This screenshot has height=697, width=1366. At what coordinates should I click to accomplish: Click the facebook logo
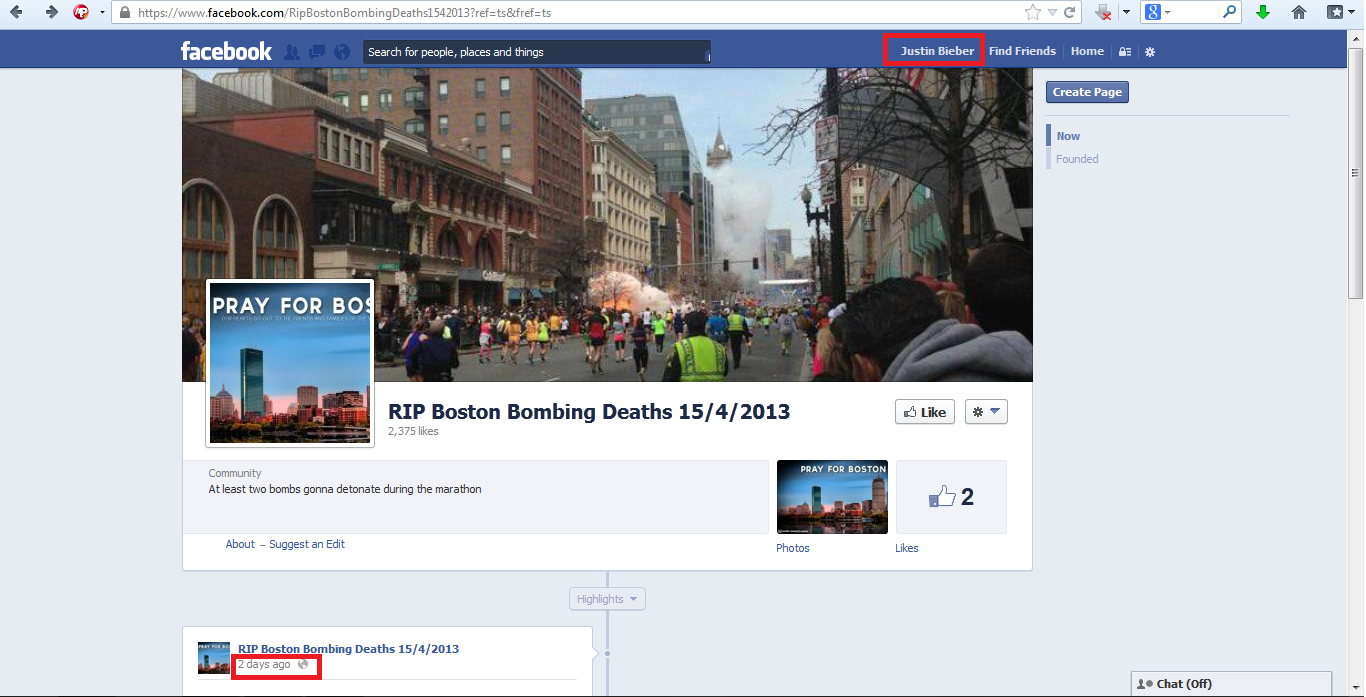[226, 51]
